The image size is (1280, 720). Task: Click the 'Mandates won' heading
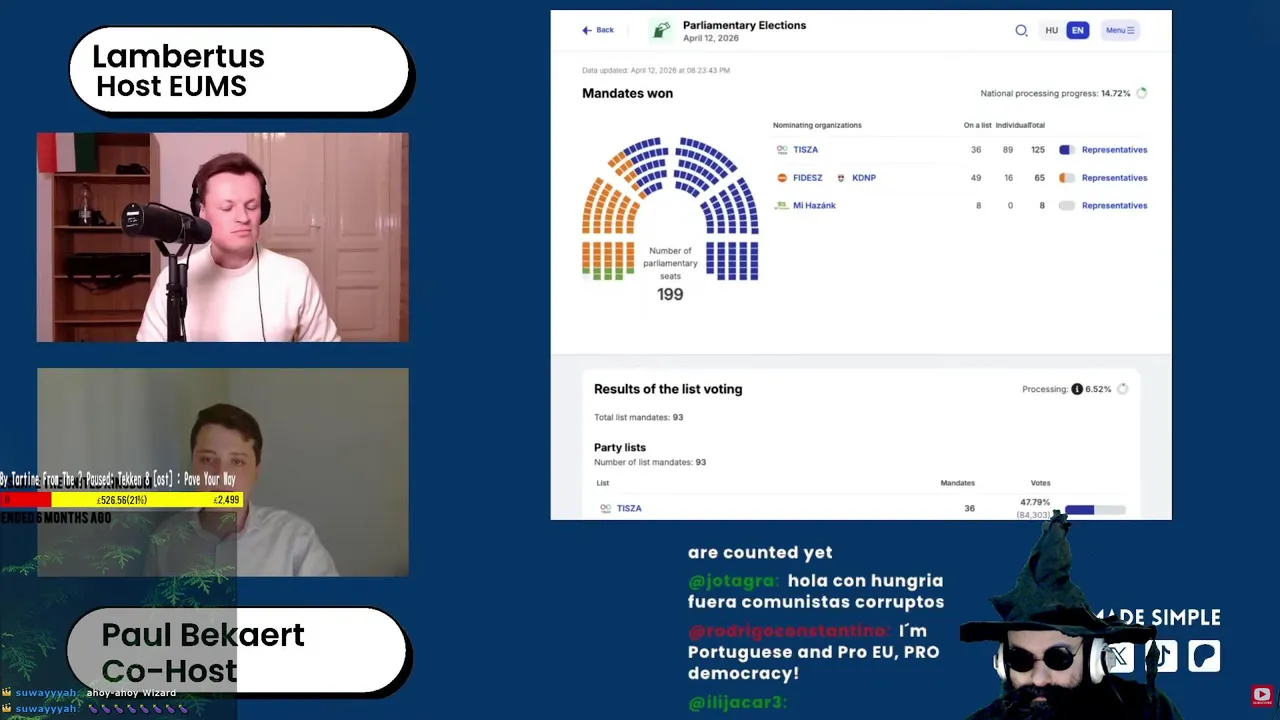point(627,93)
